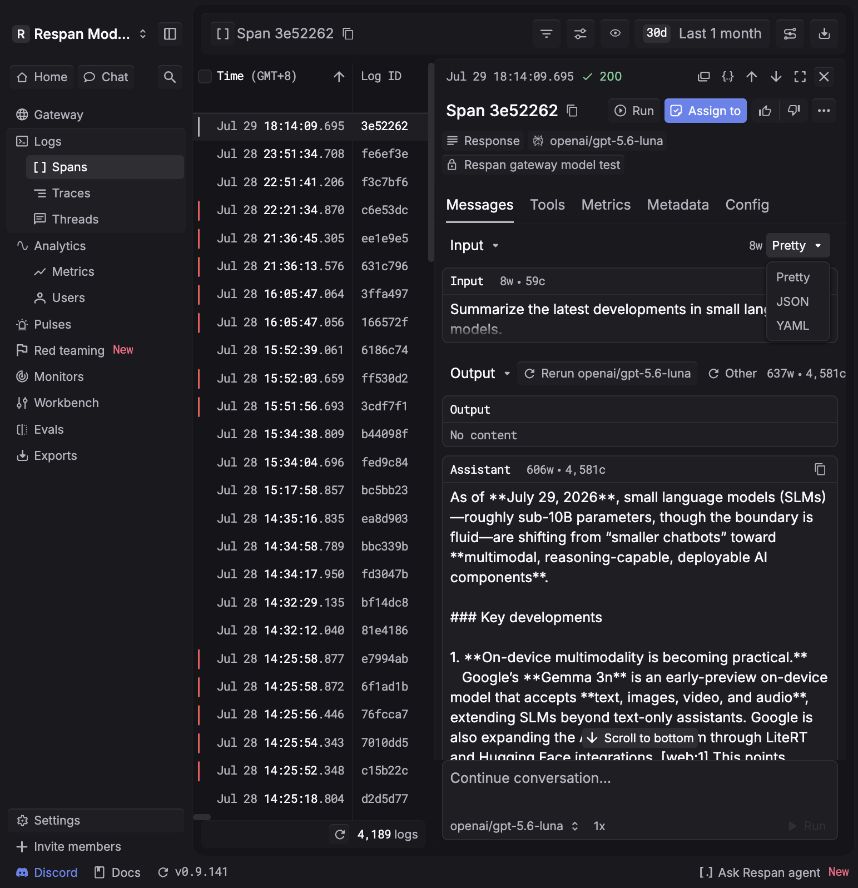Open Monitors in the sidebar
This screenshot has height=888, width=858.
96,377
